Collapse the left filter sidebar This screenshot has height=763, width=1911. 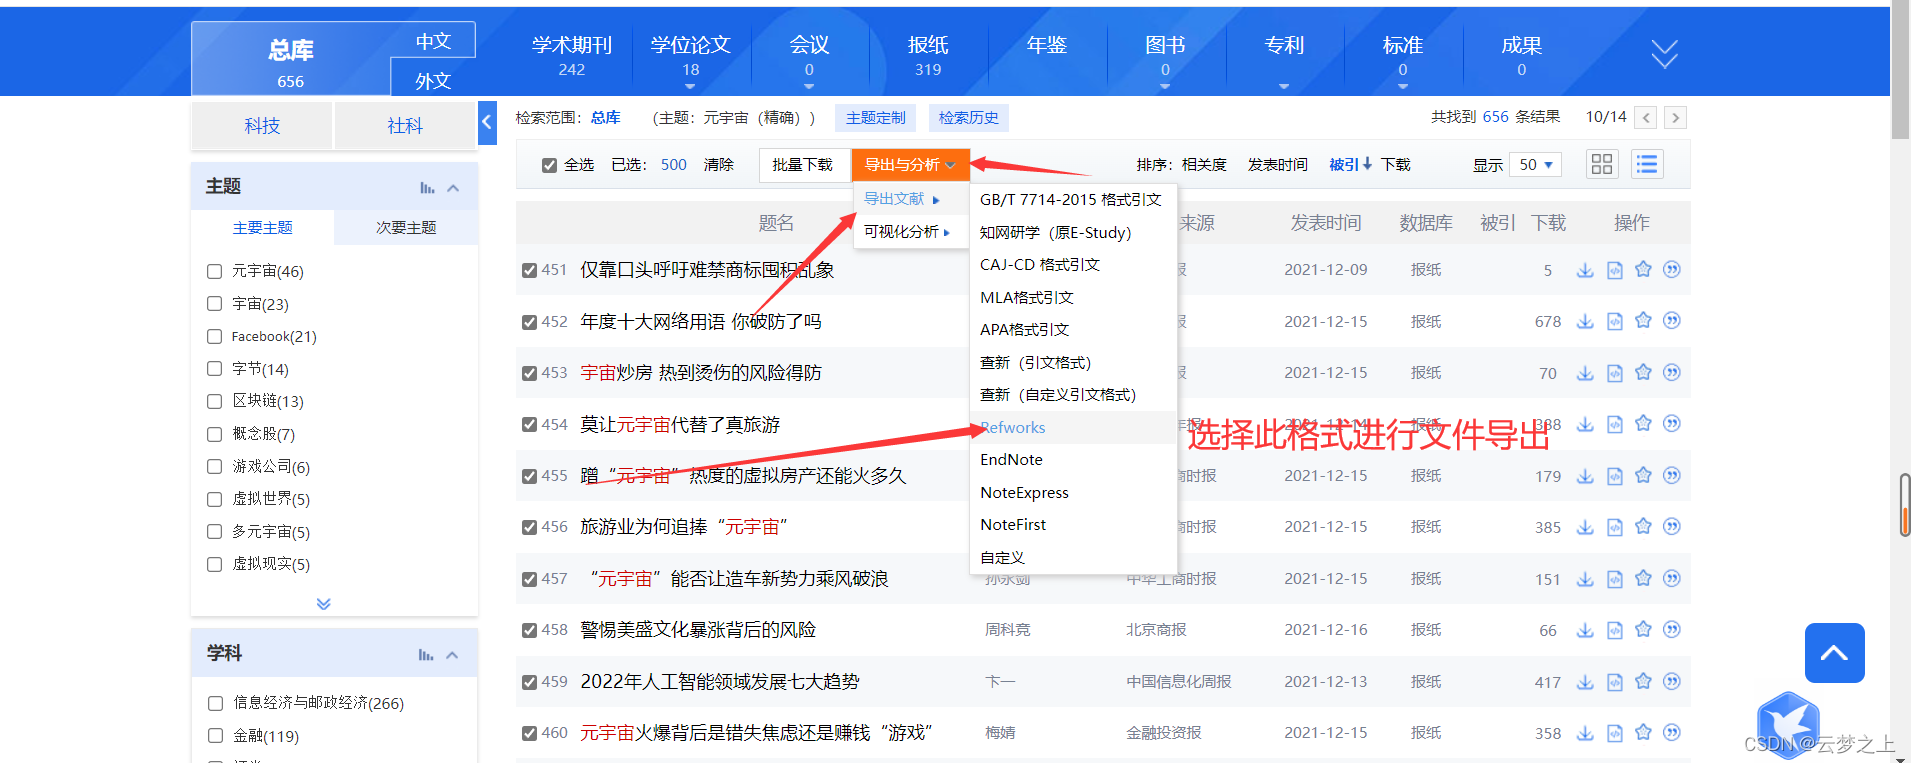[487, 123]
